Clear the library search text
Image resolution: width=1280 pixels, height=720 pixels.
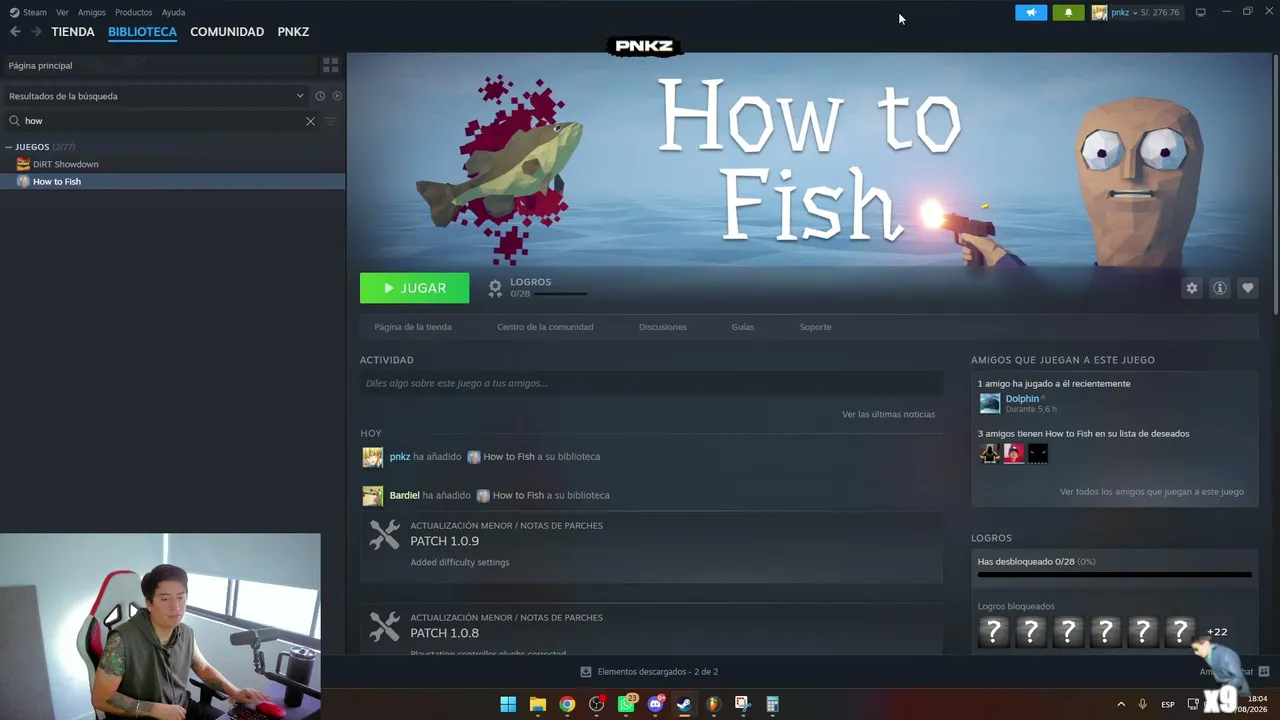pos(310,121)
